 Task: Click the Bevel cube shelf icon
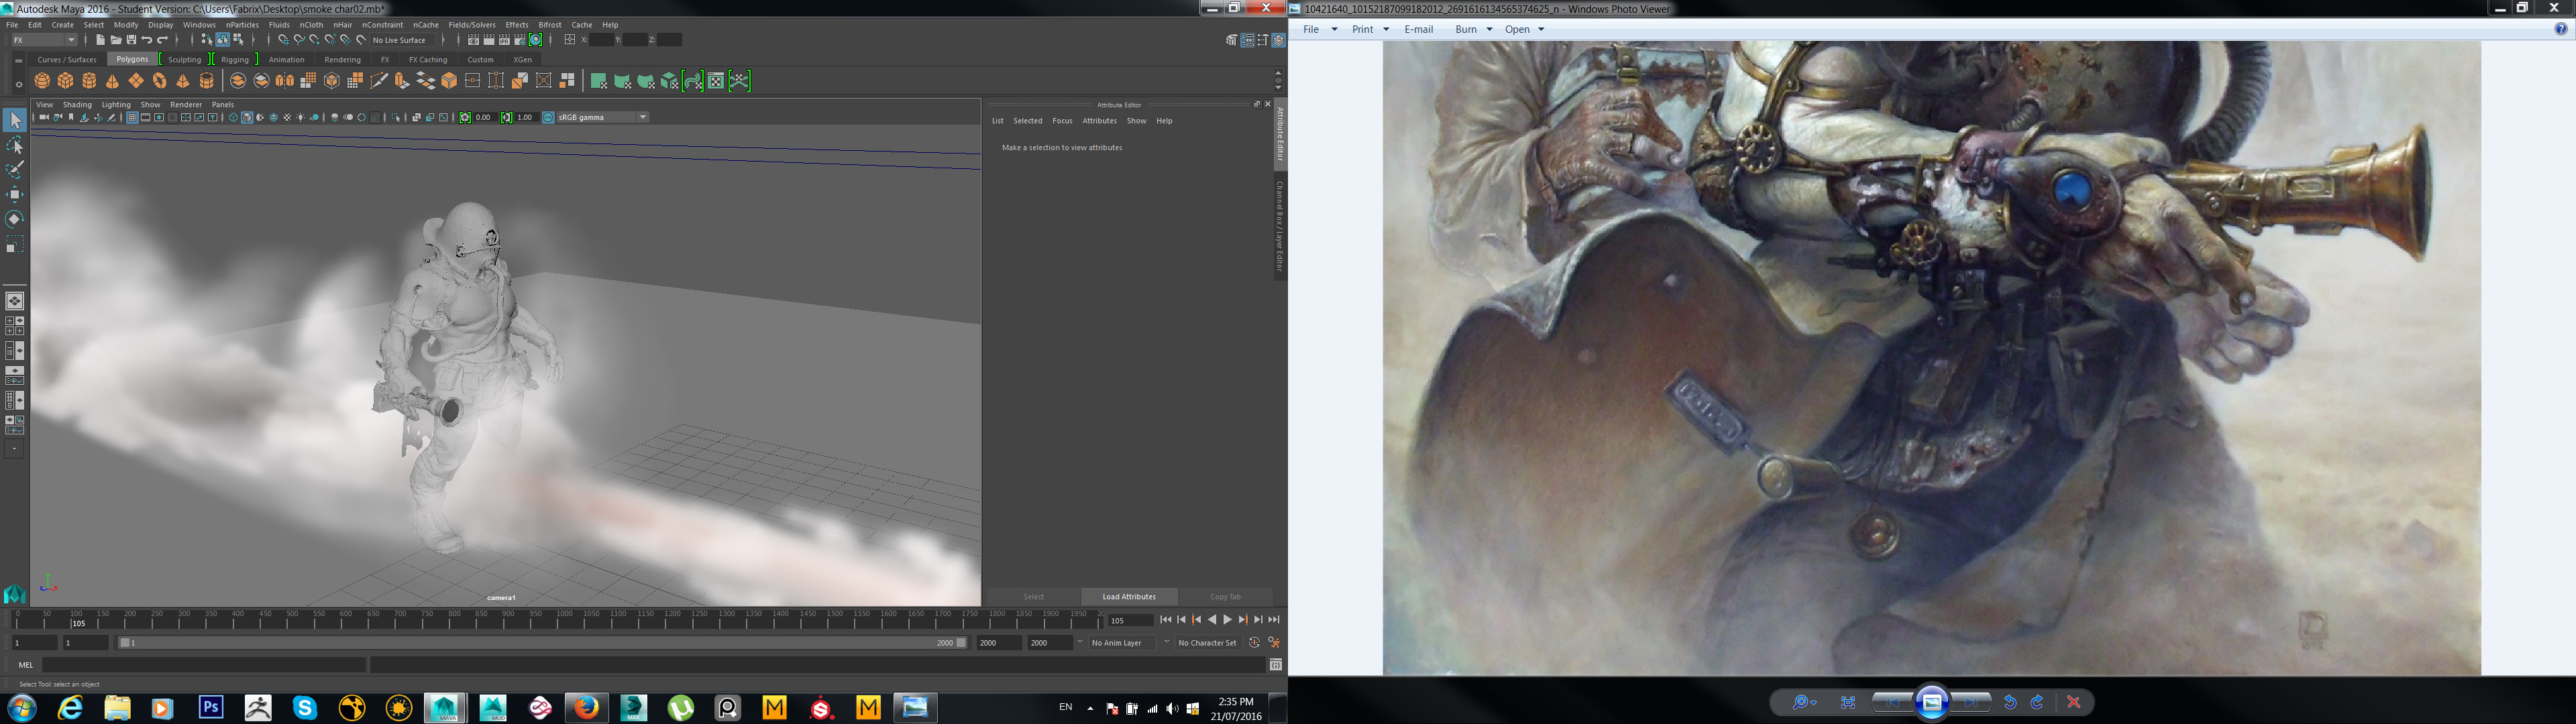[x=449, y=81]
